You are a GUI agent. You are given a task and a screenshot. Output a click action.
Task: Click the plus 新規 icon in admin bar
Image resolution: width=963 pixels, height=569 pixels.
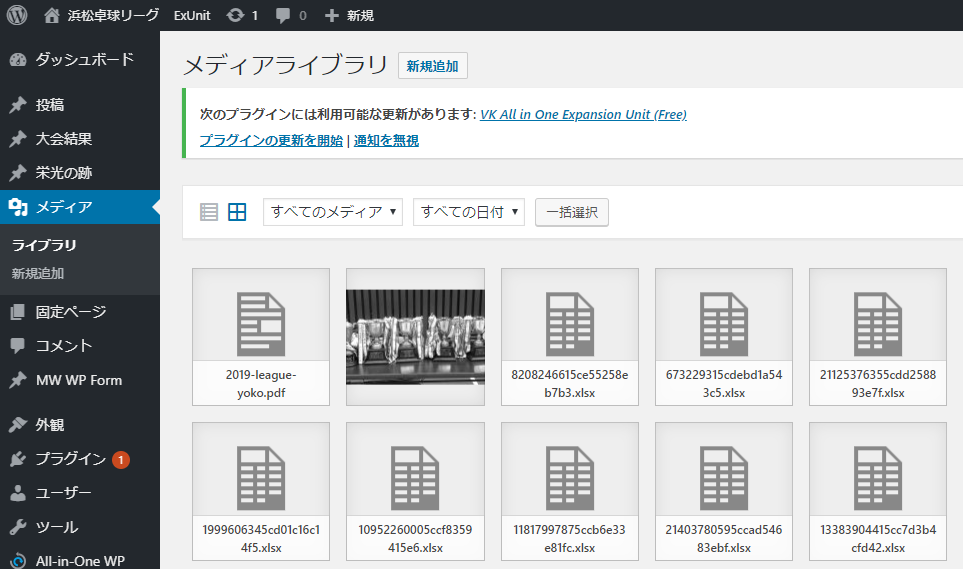tap(332, 15)
